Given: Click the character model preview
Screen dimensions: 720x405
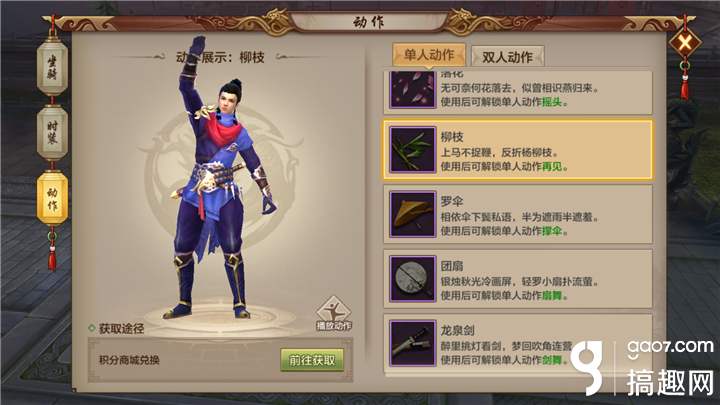Looking at the screenshot, I should click(x=220, y=179).
